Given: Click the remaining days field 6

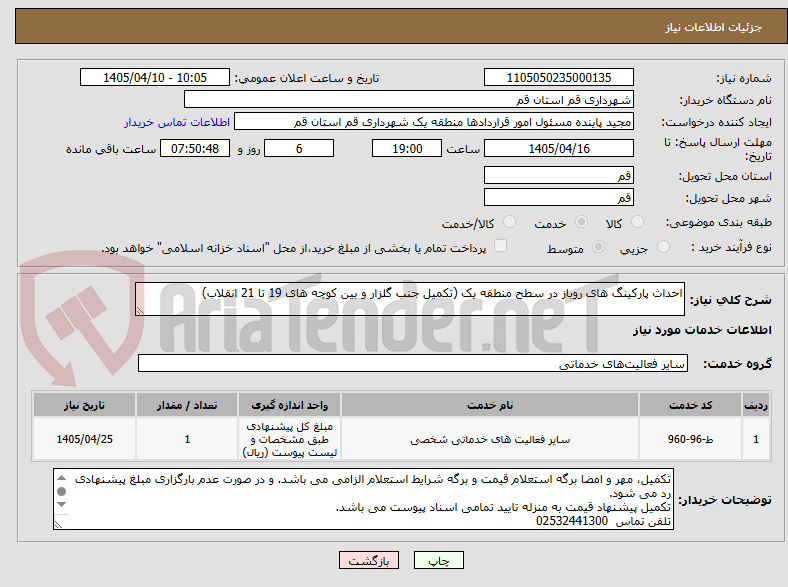Looking at the screenshot, I should [x=299, y=149].
